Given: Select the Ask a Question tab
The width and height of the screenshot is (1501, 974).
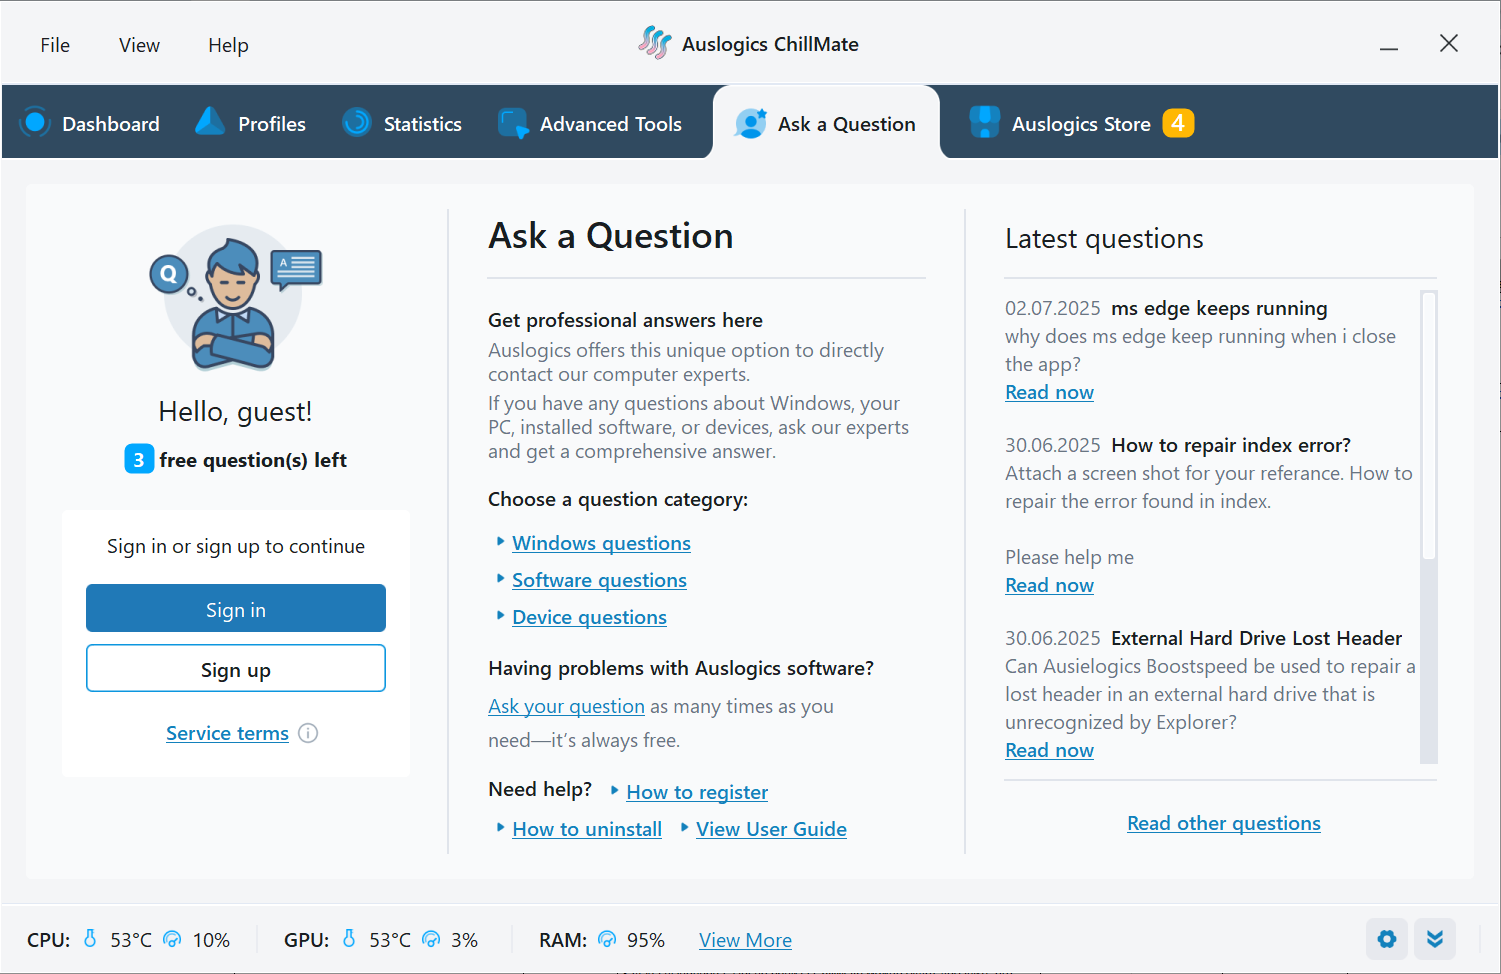Looking at the screenshot, I should [826, 123].
